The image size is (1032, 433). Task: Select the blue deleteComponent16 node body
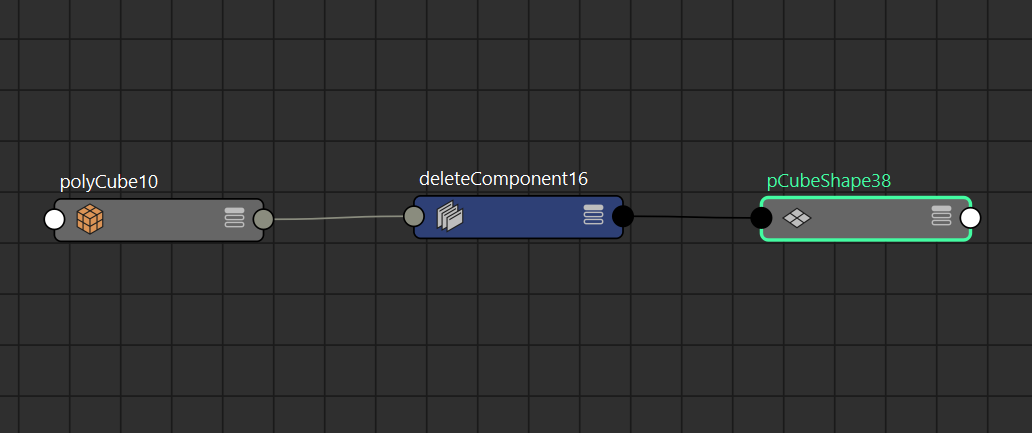click(x=519, y=217)
